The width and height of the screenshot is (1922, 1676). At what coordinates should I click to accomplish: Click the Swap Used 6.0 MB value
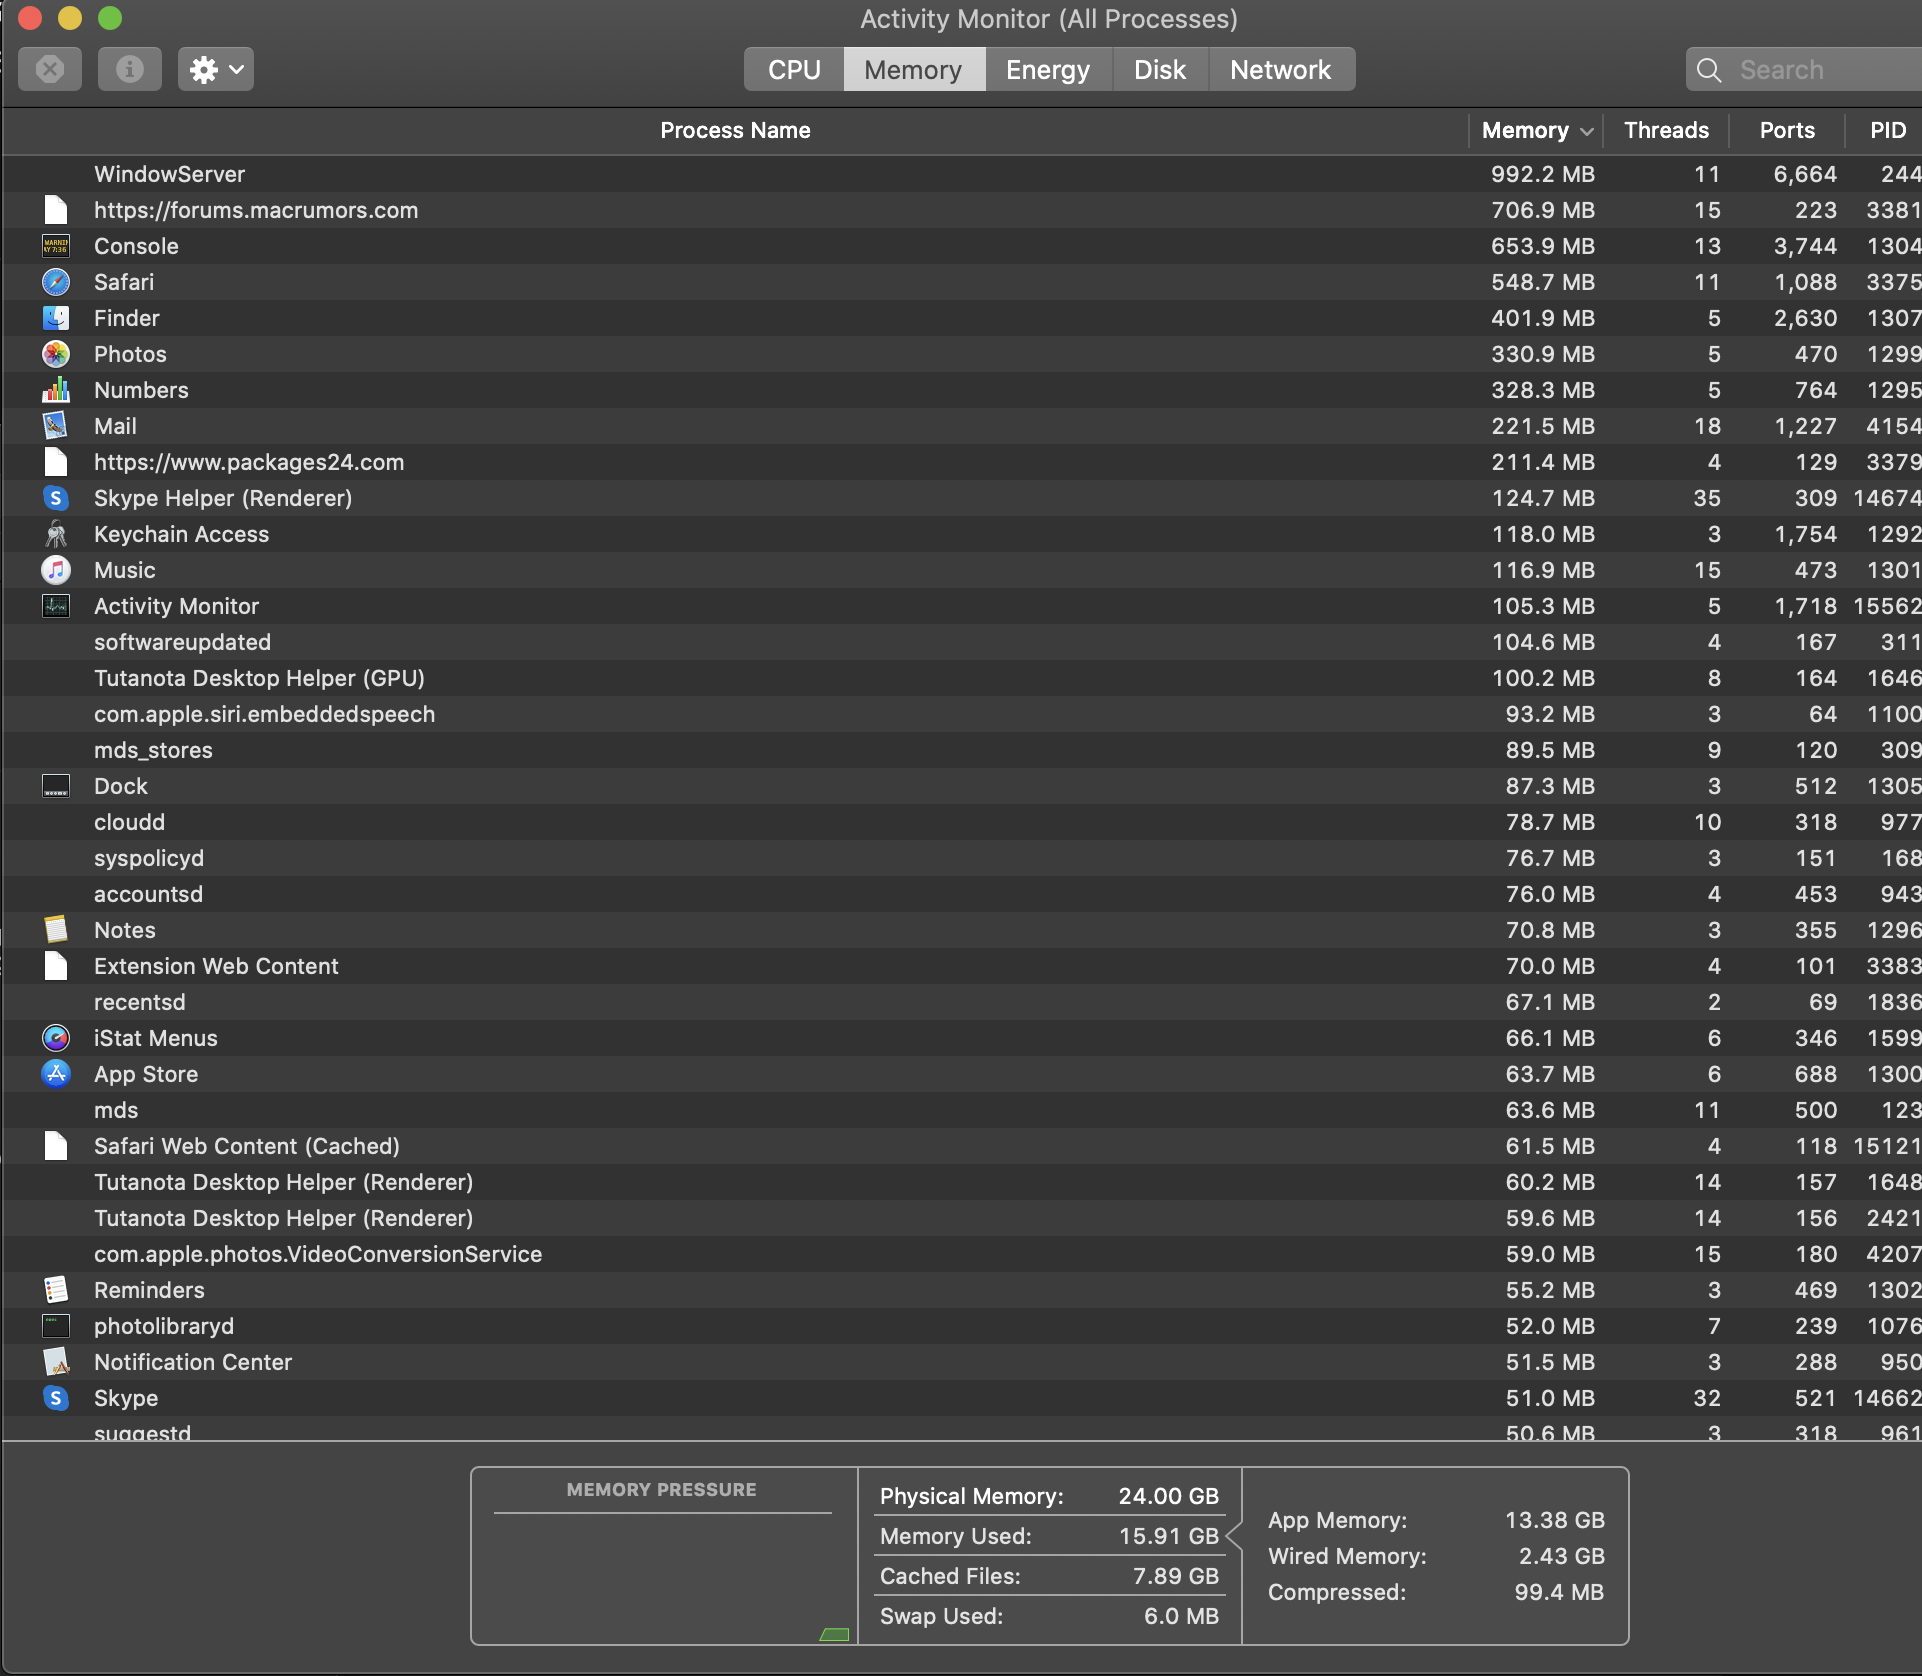click(1181, 1616)
